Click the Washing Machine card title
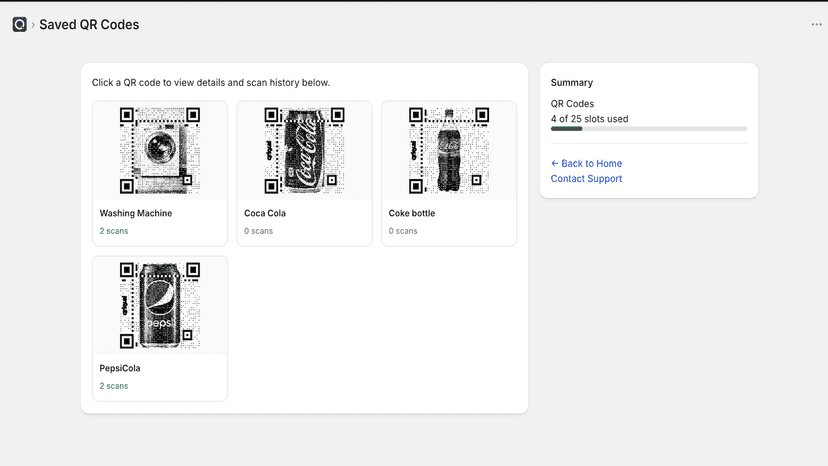Image resolution: width=828 pixels, height=466 pixels. (x=136, y=213)
